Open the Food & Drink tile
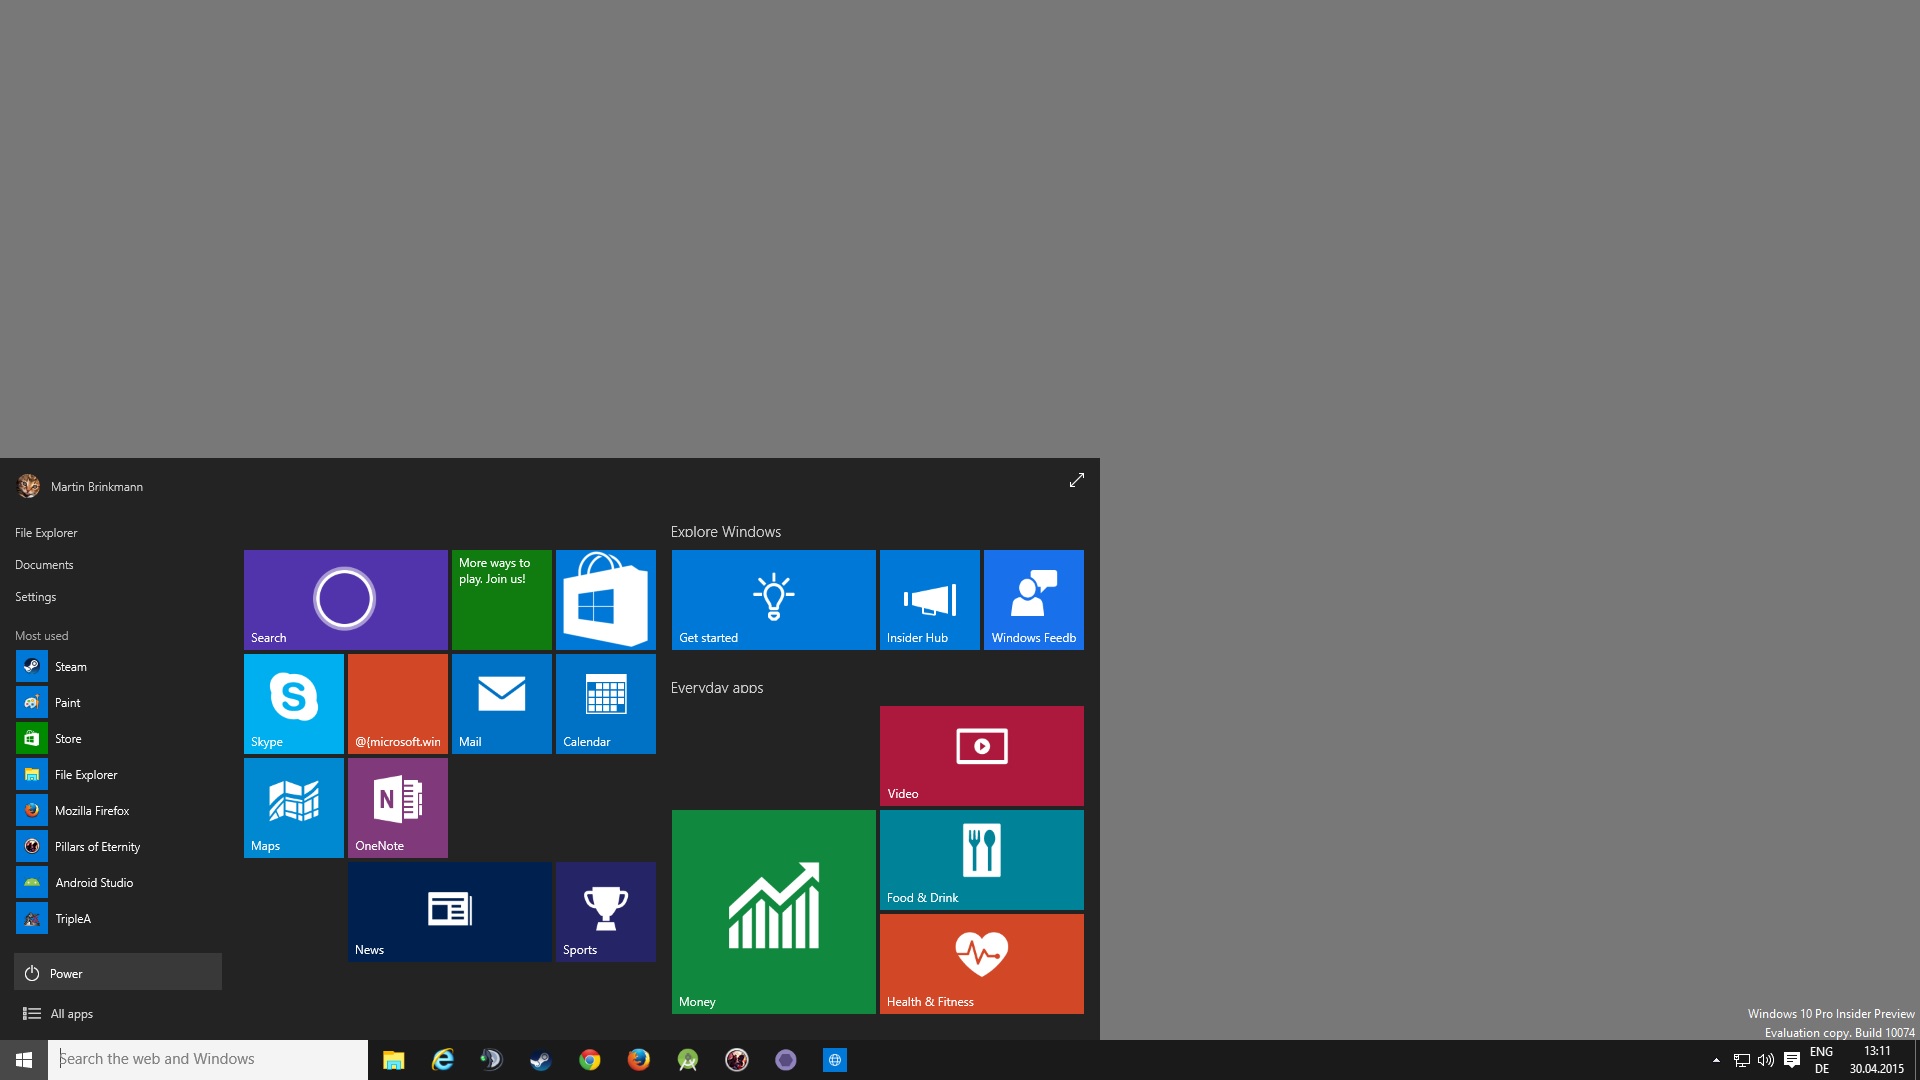Image resolution: width=1920 pixels, height=1080 pixels. 981,859
